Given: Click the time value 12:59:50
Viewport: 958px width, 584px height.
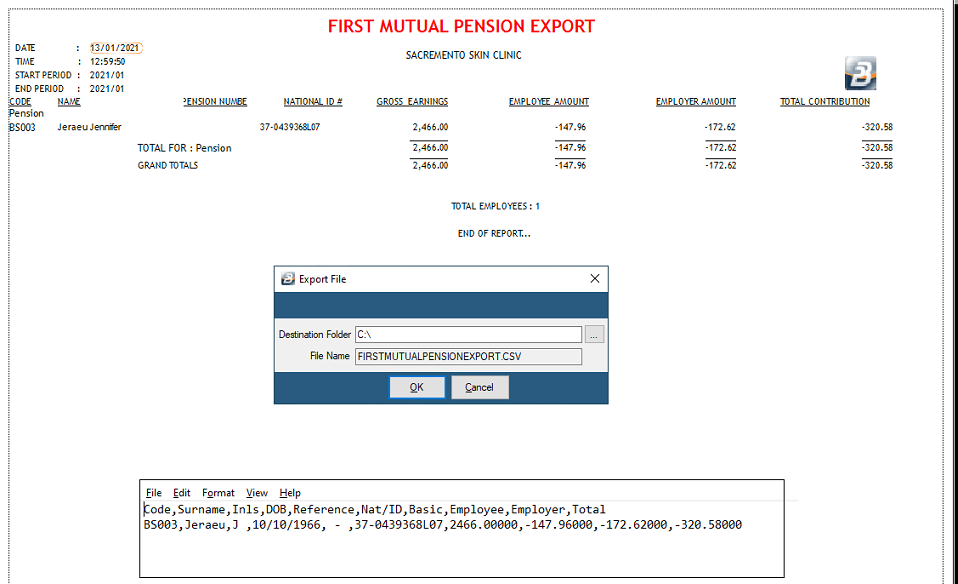Looking at the screenshot, I should [x=108, y=62].
